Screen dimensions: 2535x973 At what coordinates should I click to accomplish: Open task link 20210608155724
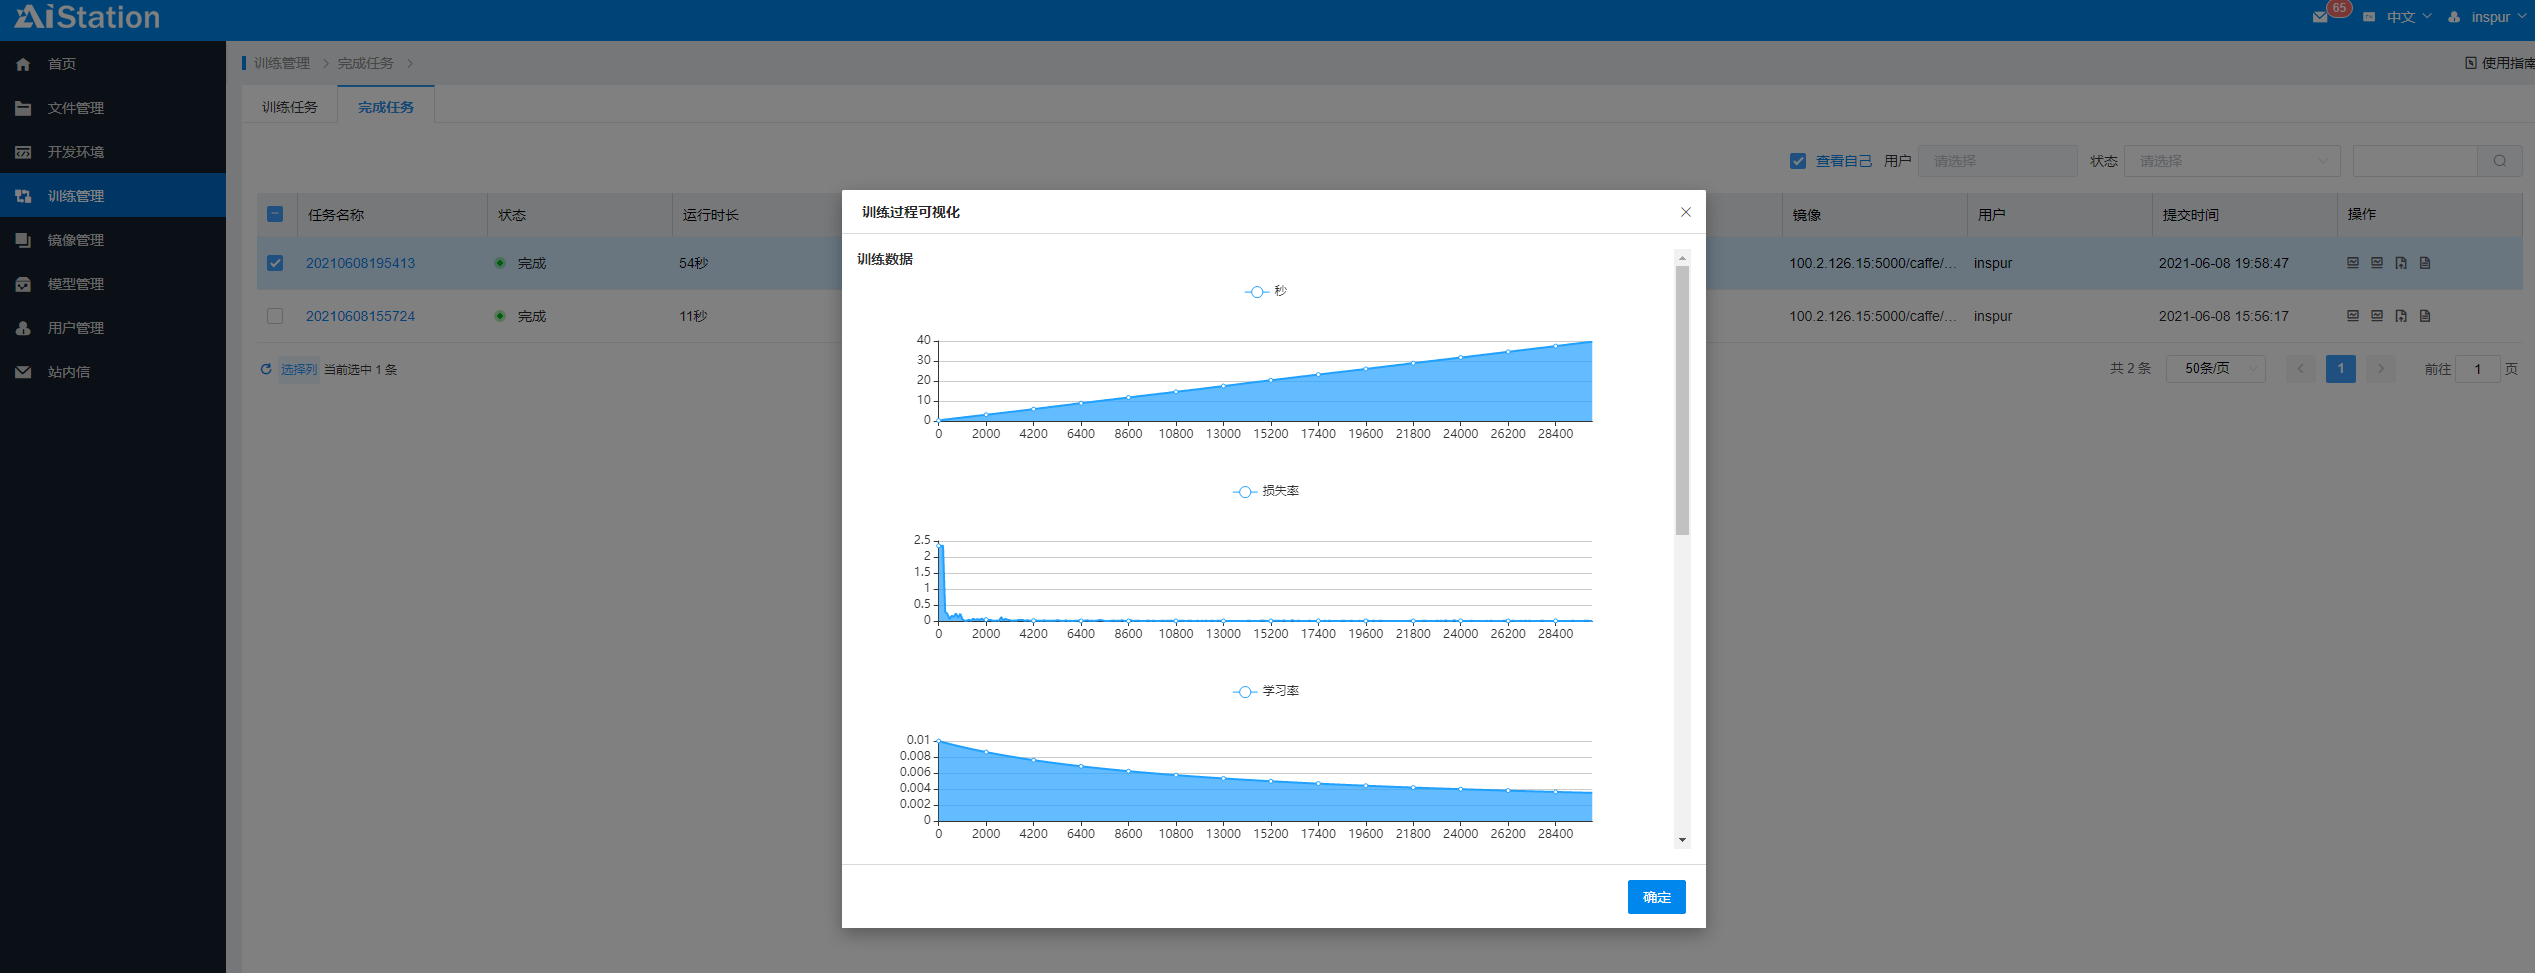click(x=360, y=316)
